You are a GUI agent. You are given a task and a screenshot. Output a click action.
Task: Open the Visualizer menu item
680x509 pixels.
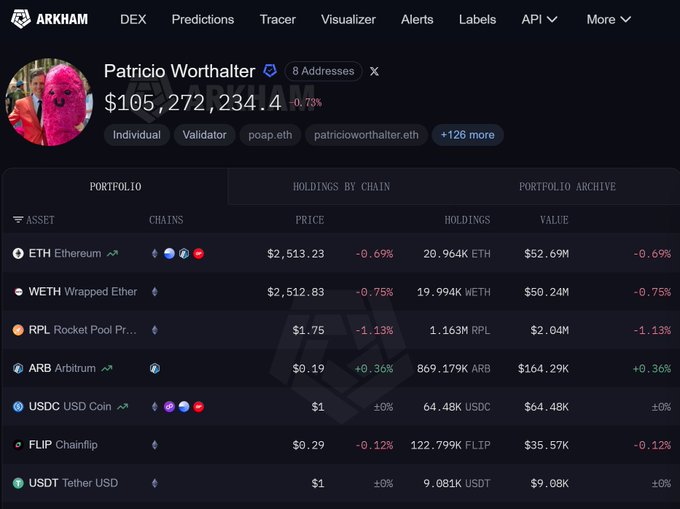tap(348, 20)
